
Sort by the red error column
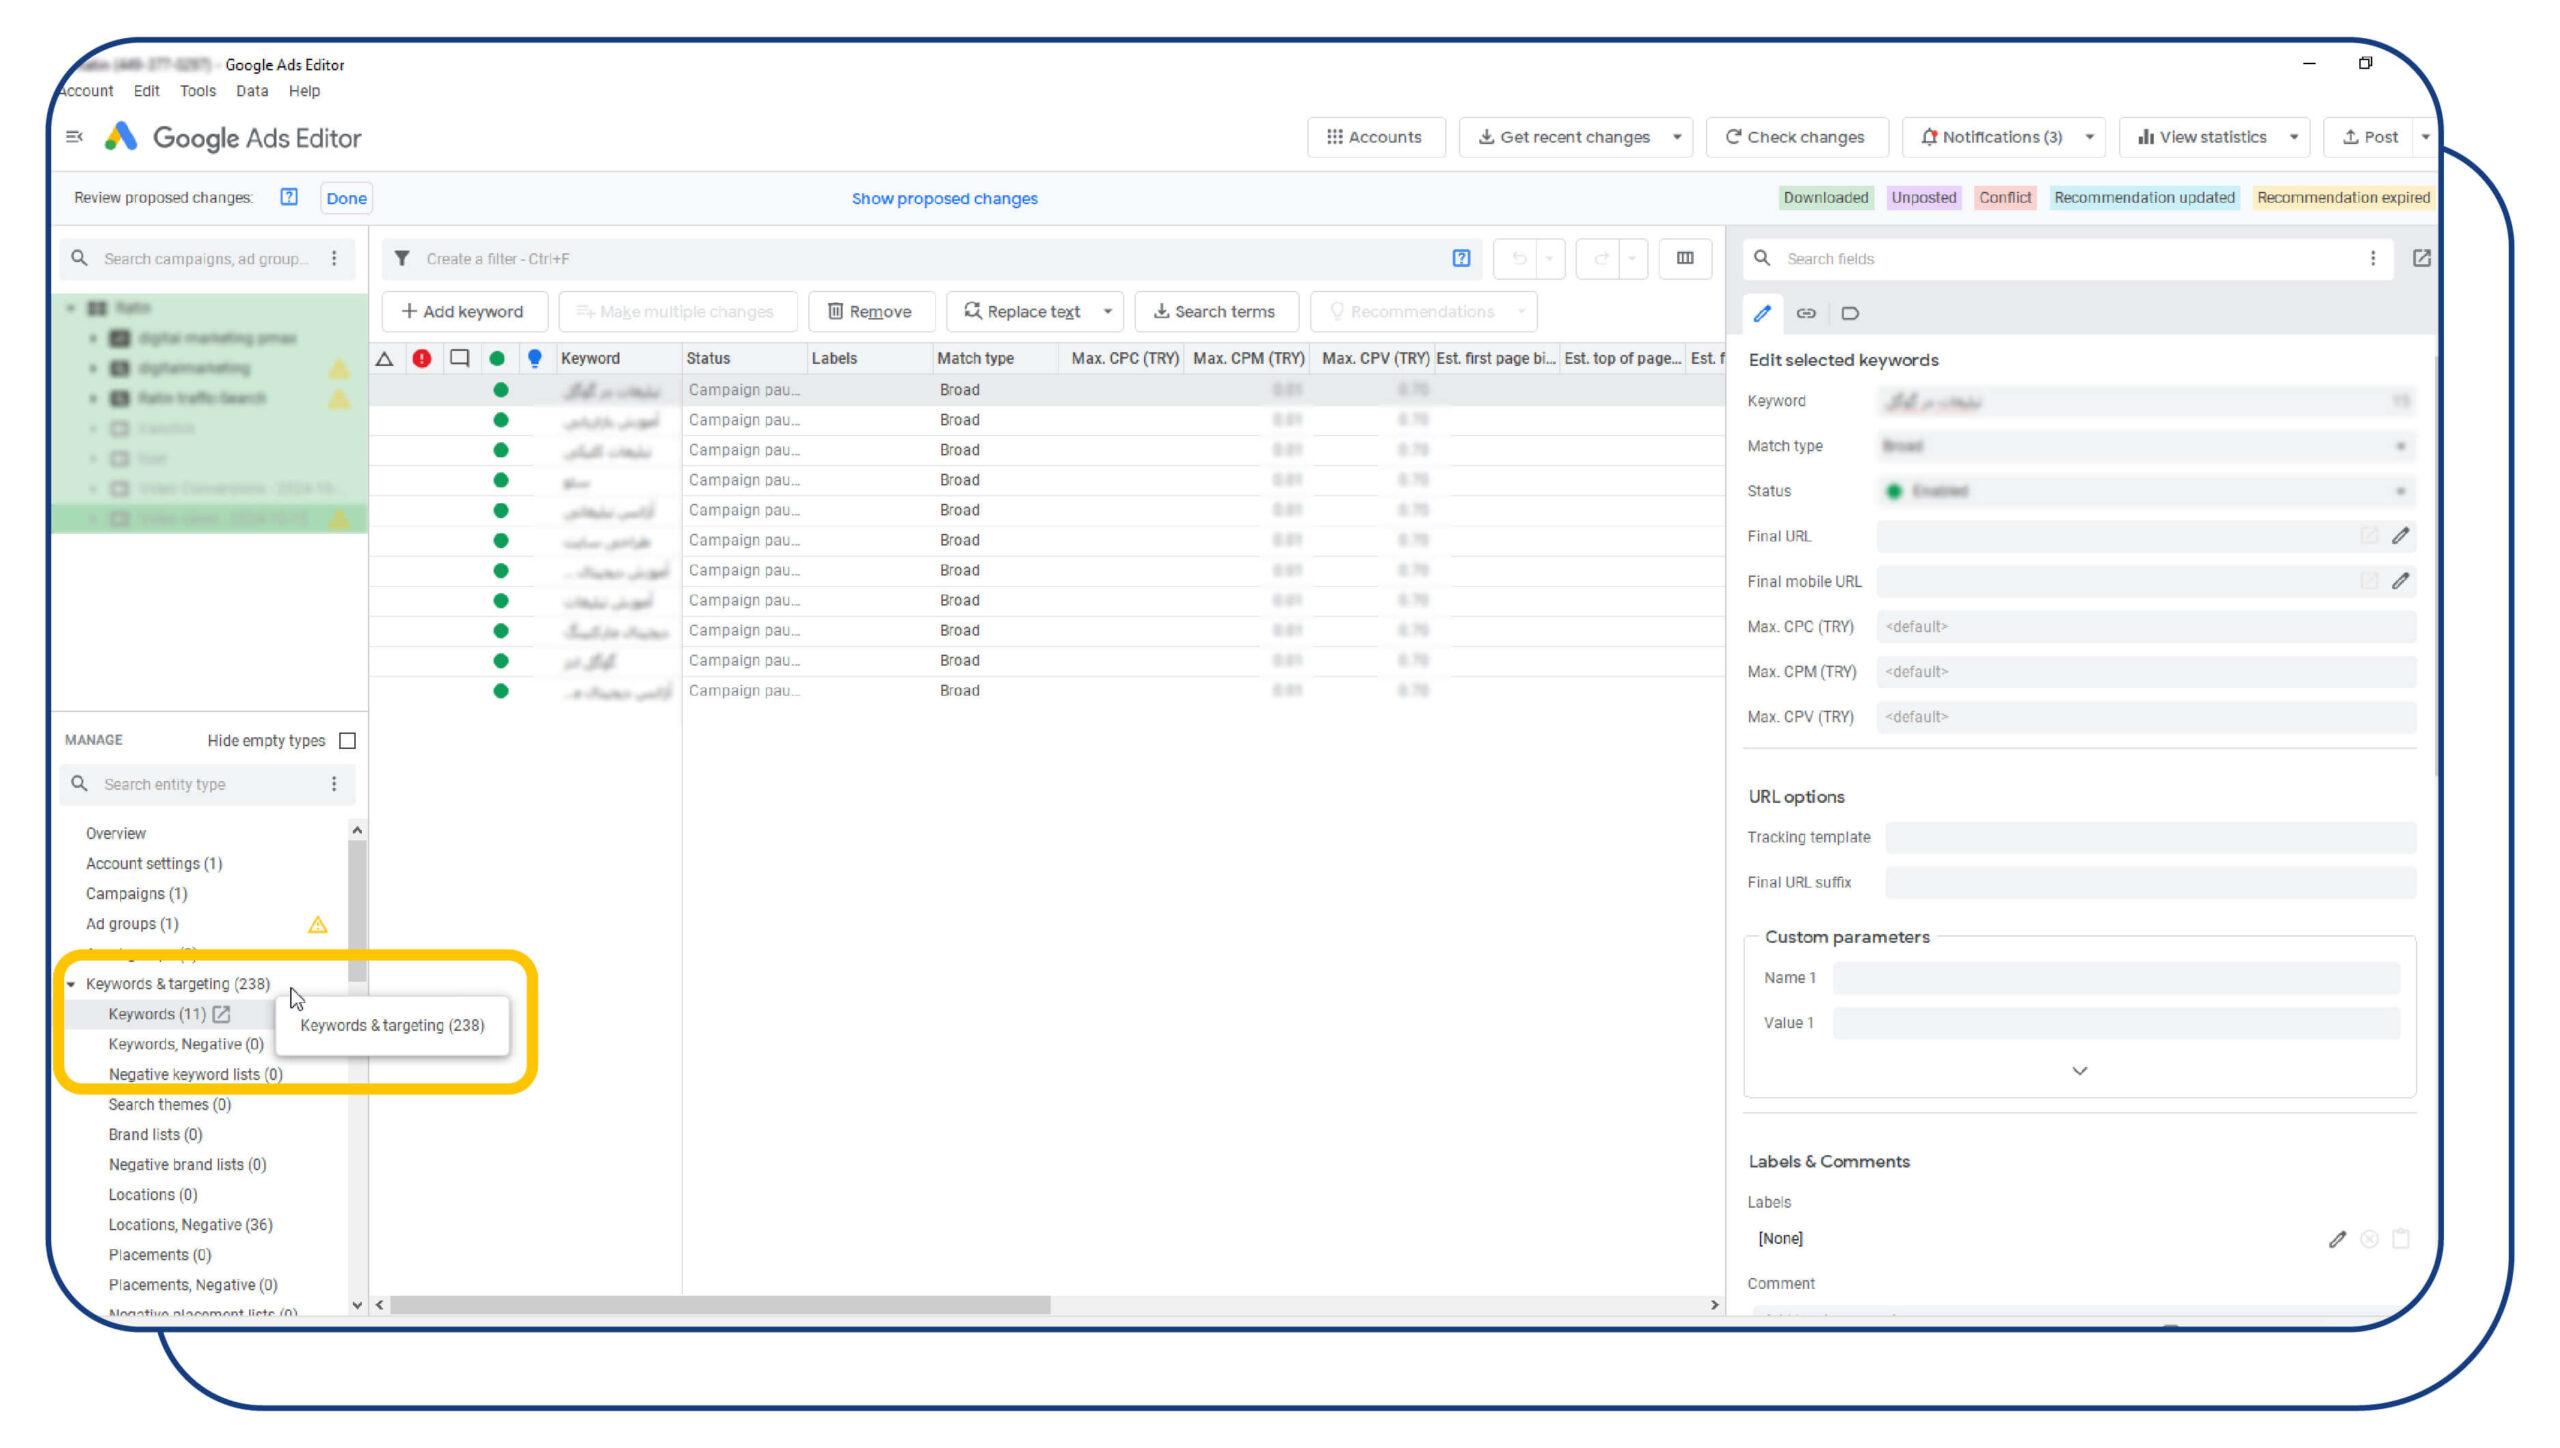click(422, 358)
